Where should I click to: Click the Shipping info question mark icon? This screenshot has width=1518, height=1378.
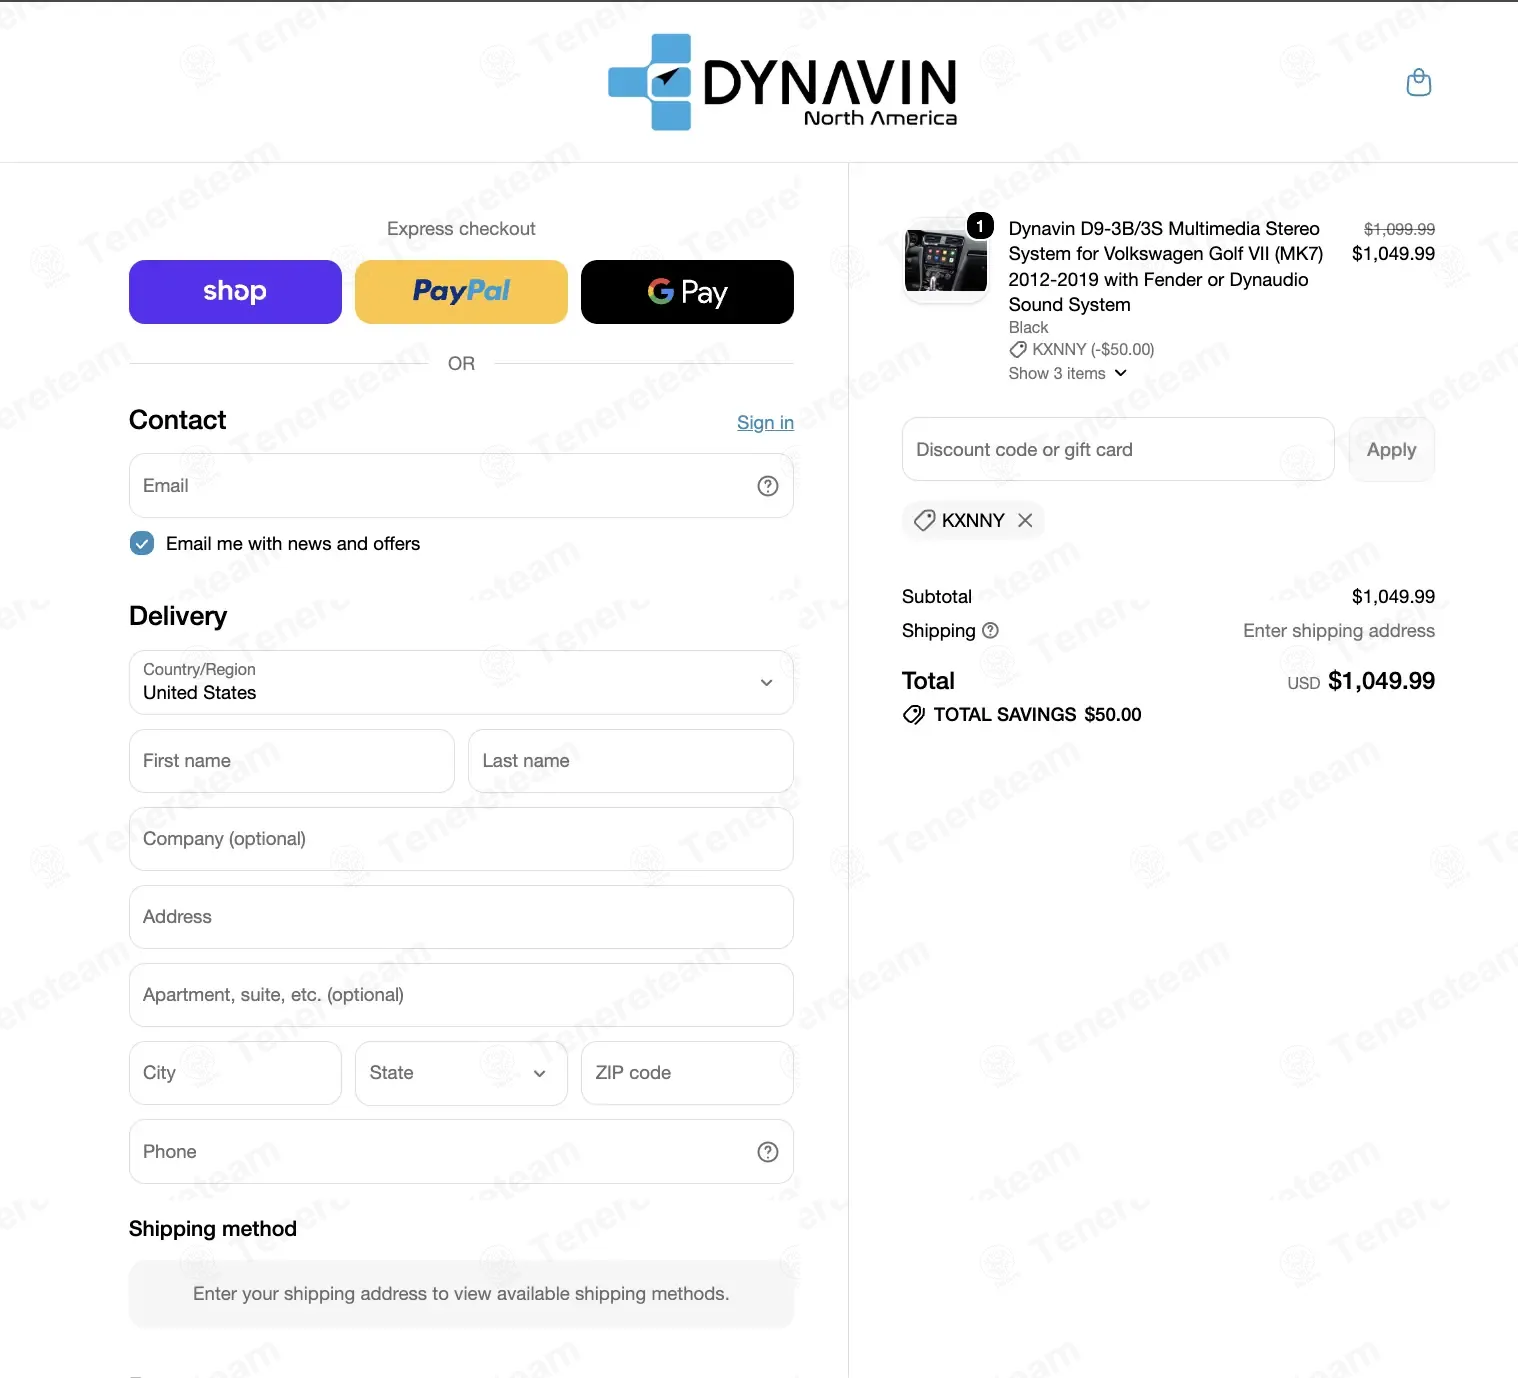tap(990, 630)
